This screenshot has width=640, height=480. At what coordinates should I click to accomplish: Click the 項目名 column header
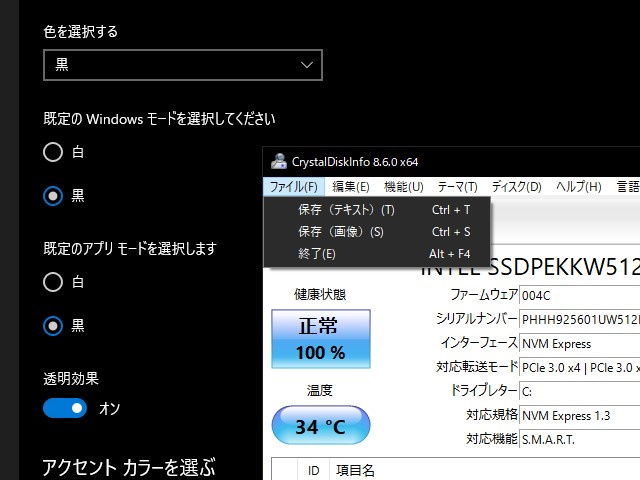(x=355, y=471)
